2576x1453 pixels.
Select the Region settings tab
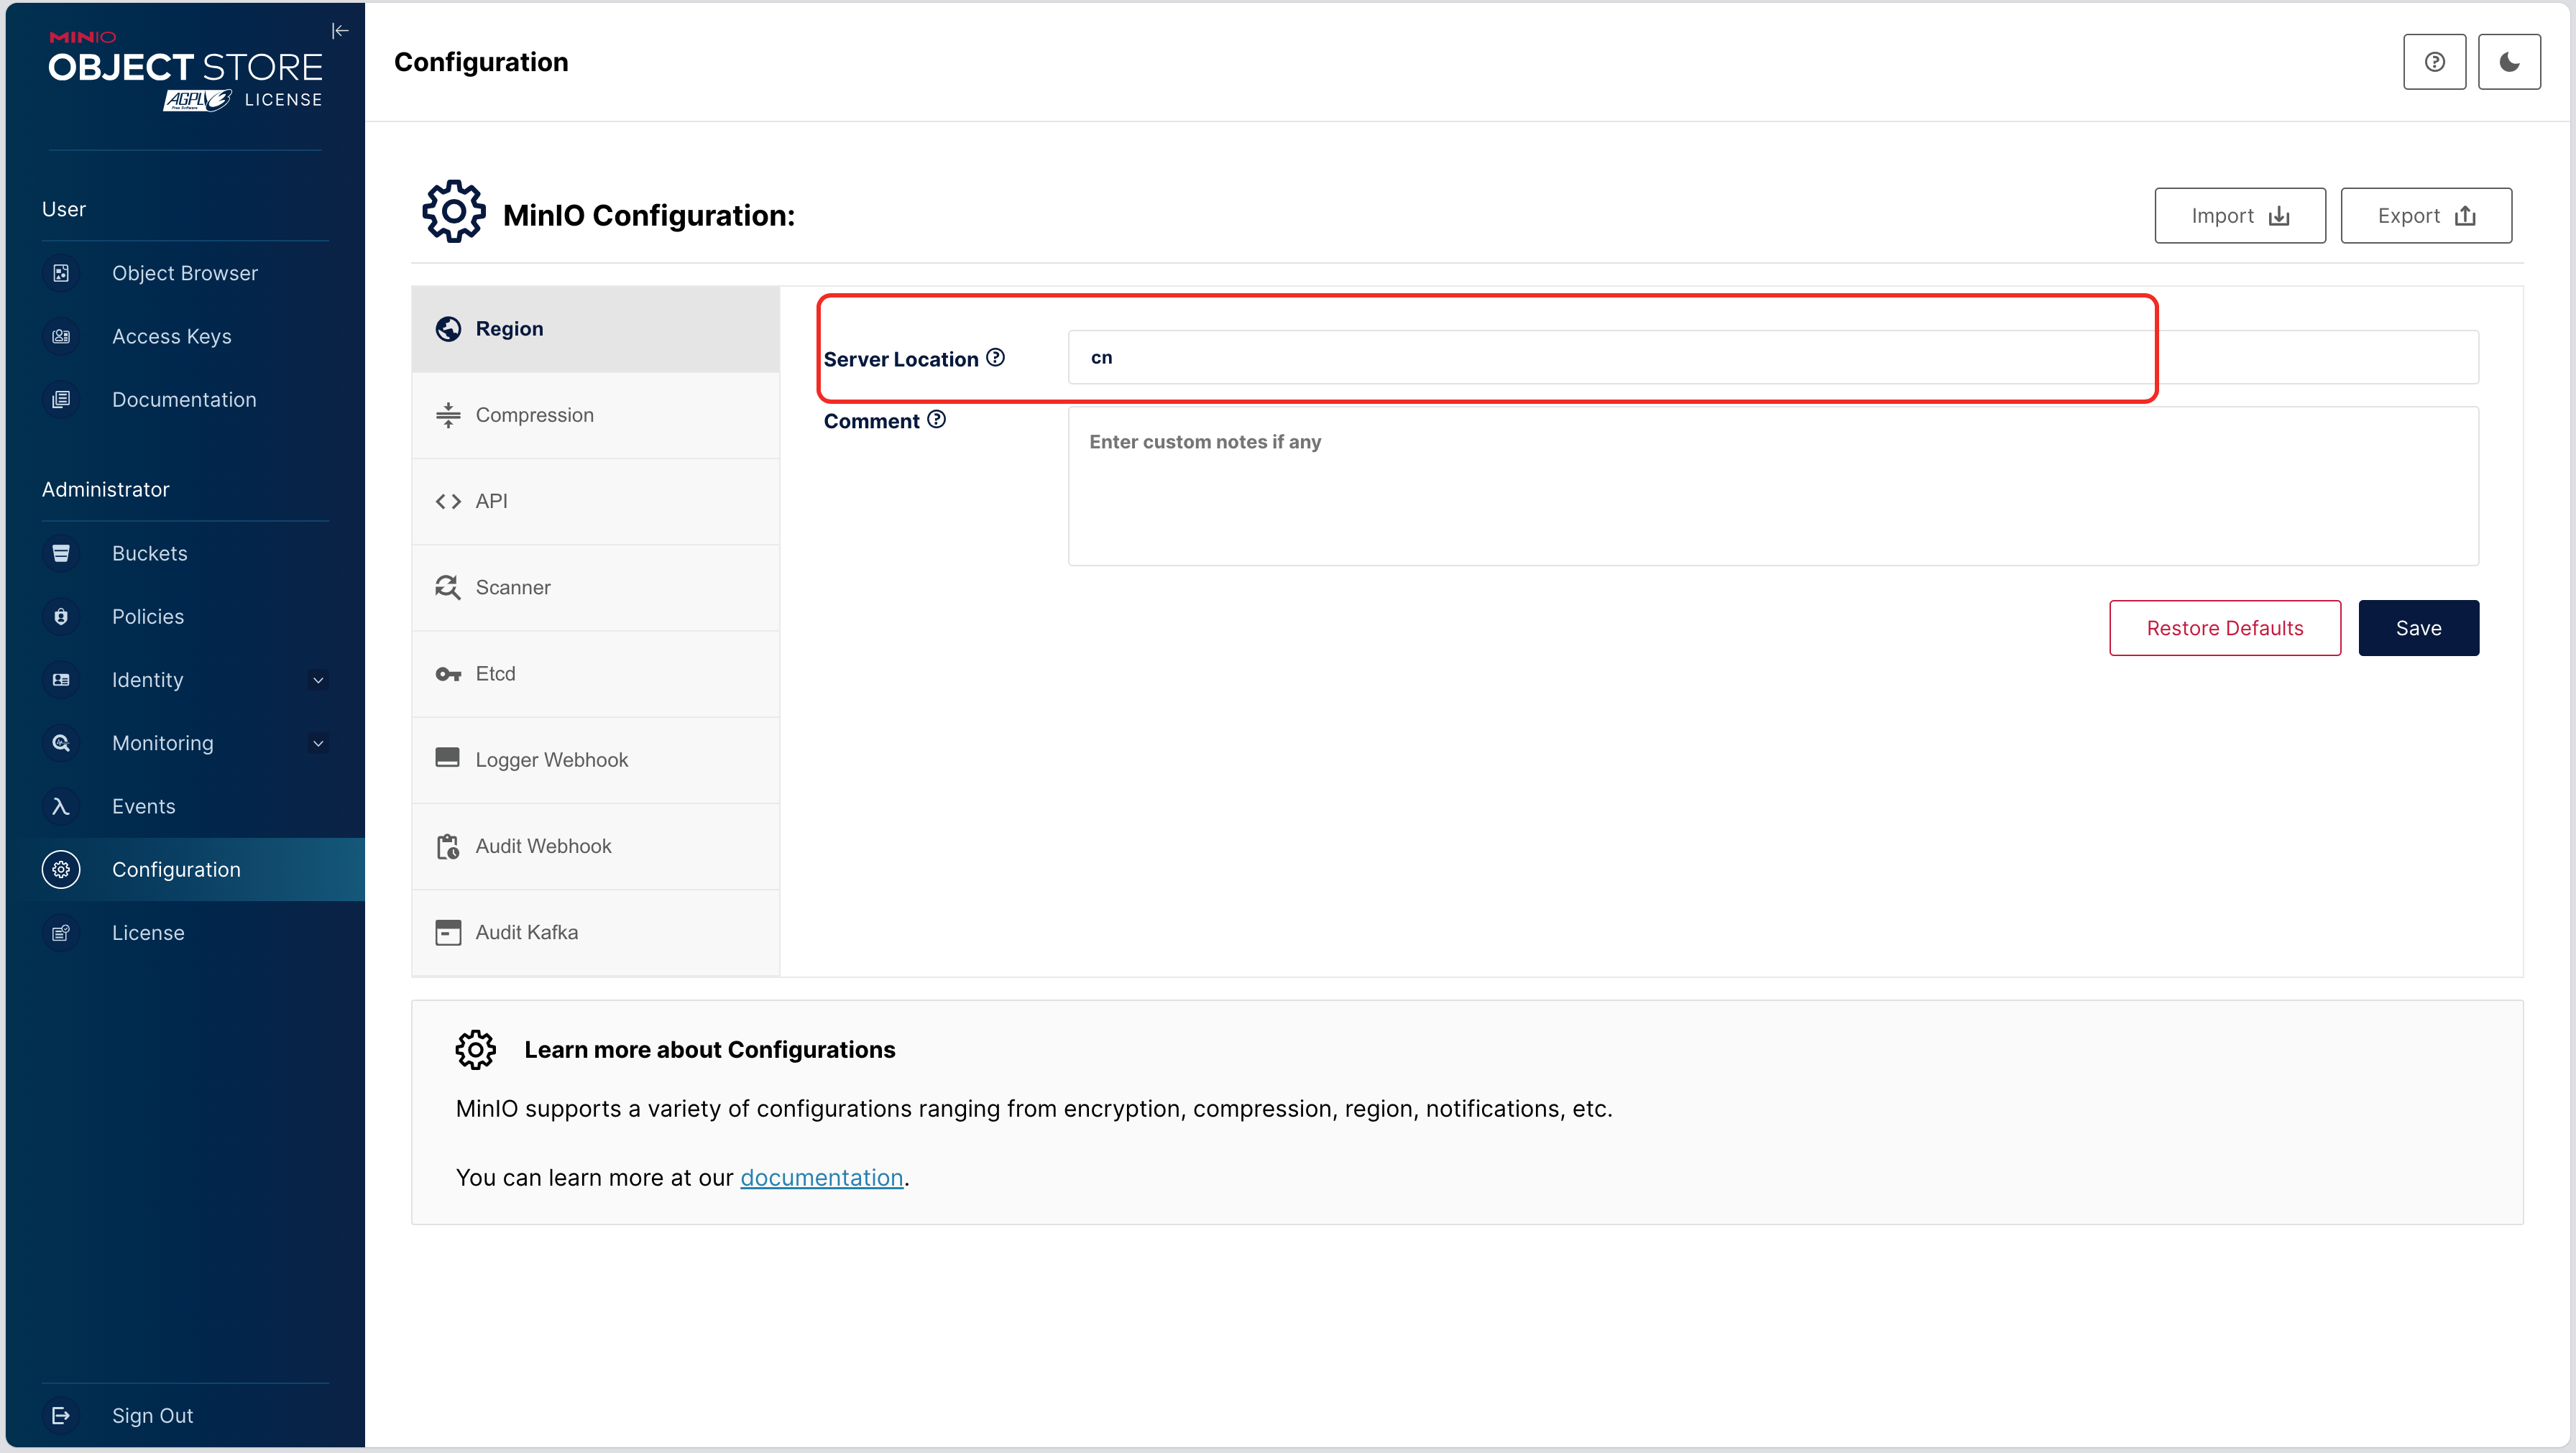click(x=596, y=329)
